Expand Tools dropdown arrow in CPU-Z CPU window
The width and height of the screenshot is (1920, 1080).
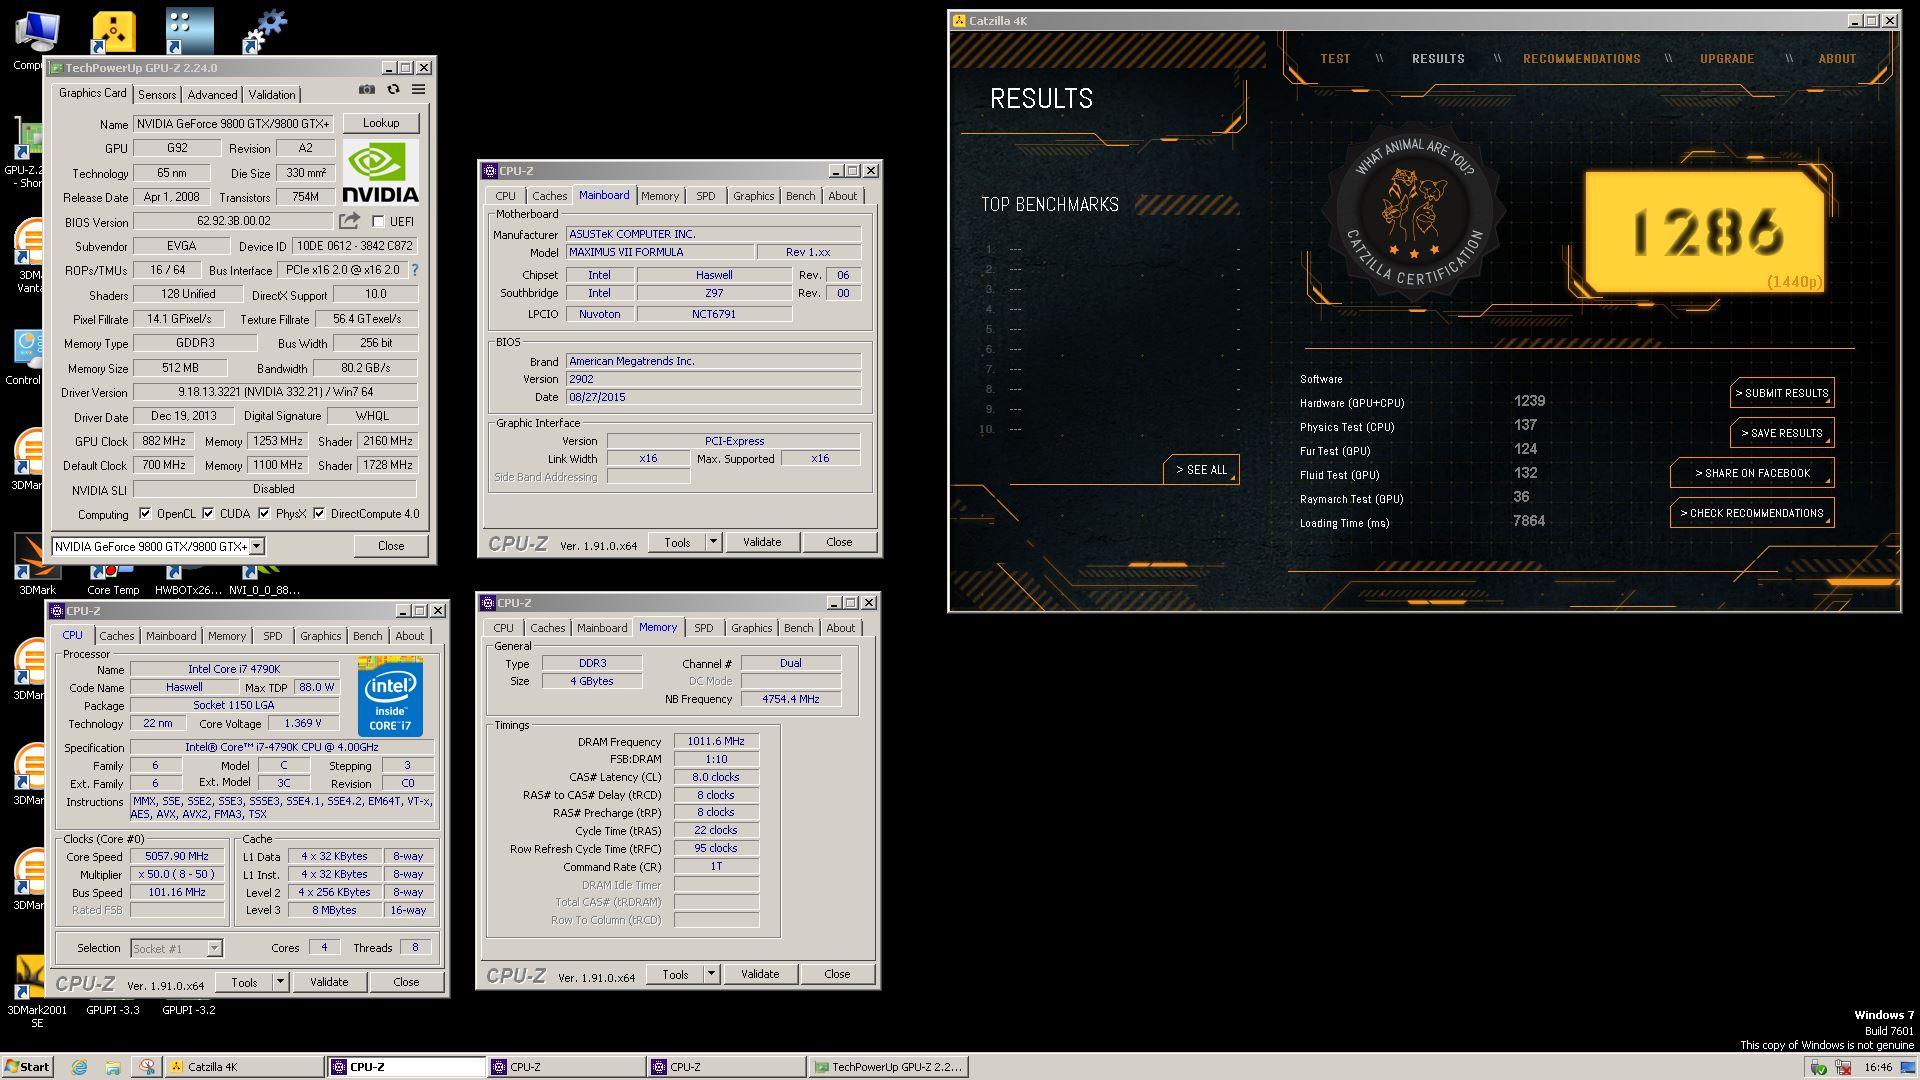(281, 983)
